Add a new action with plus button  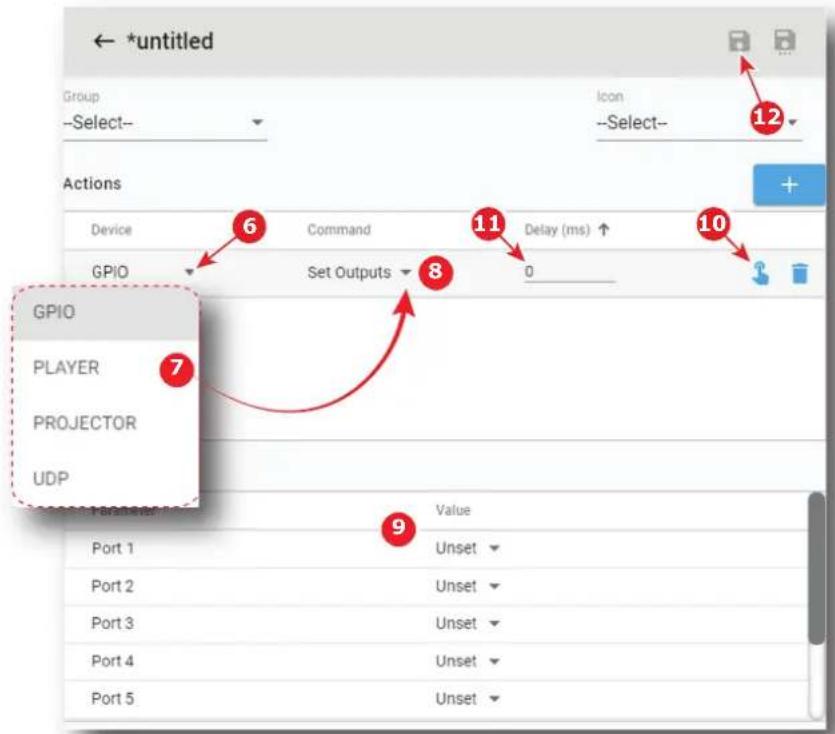789,185
